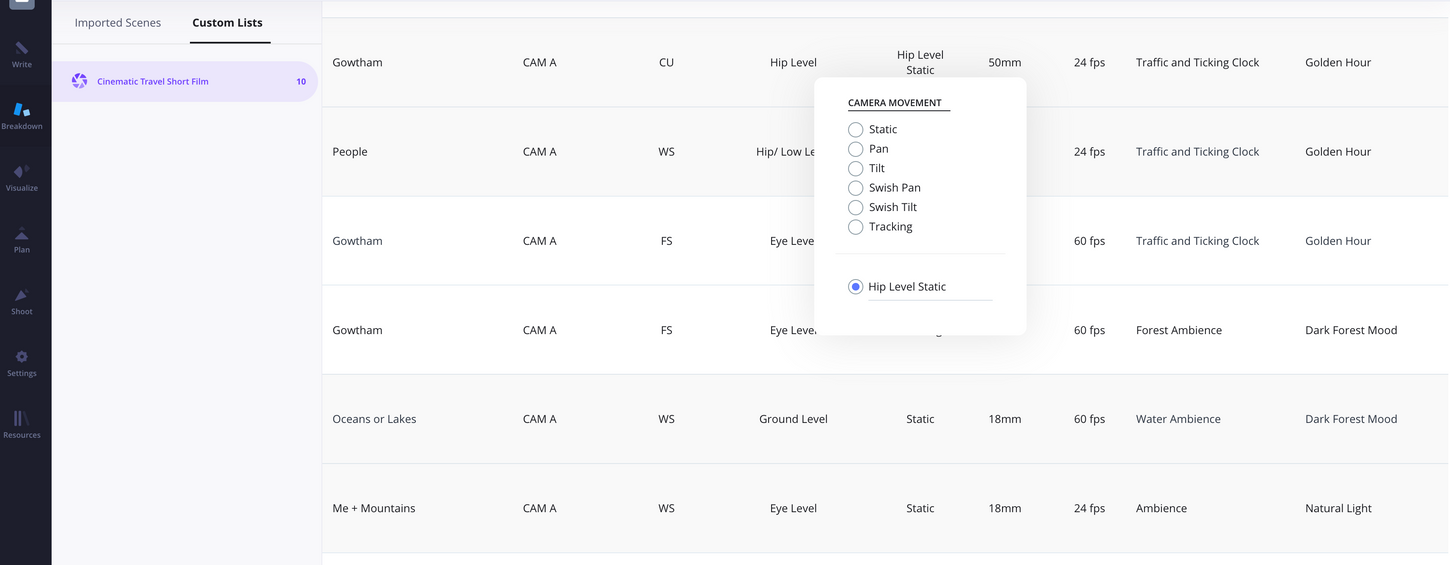Click the Cinematic Travel Short Film shutter icon

pos(80,81)
